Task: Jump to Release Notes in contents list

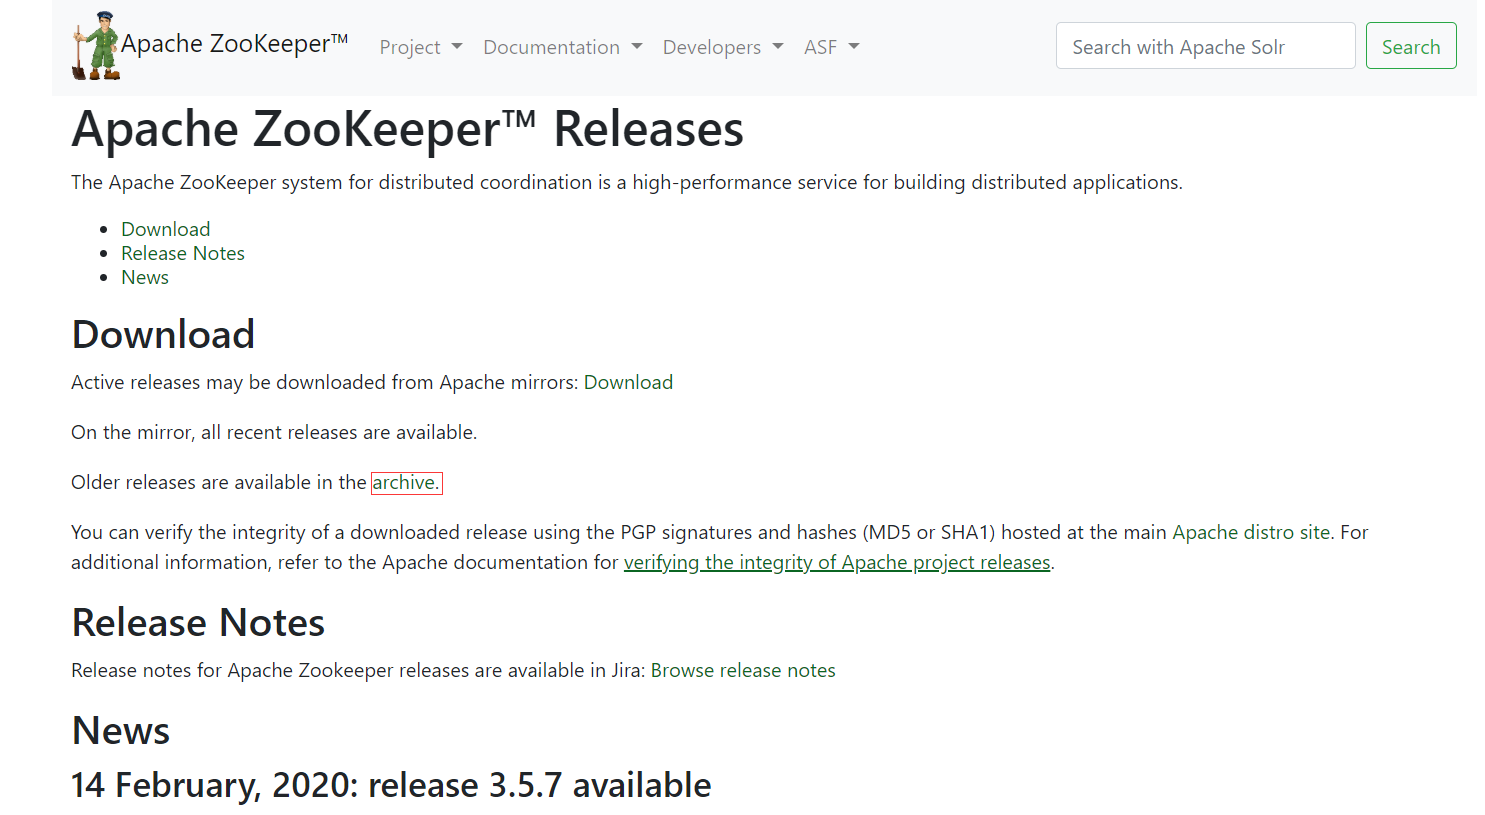Action: [x=183, y=253]
